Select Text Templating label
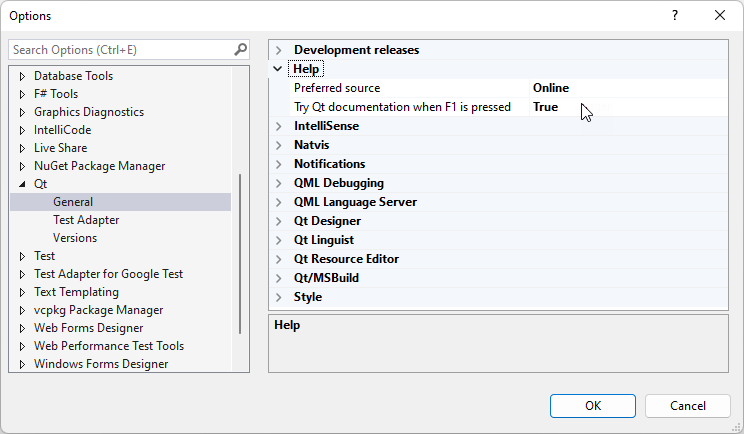 76,292
